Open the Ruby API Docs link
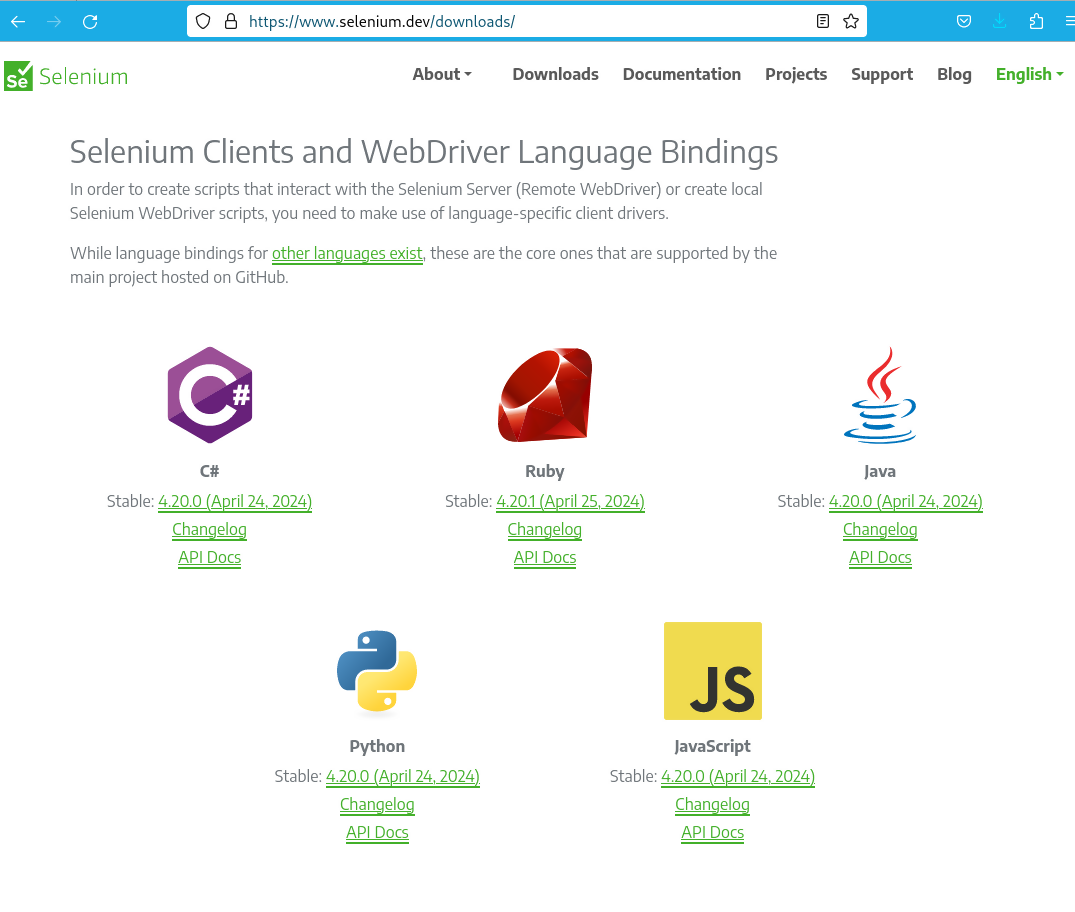 coord(545,557)
